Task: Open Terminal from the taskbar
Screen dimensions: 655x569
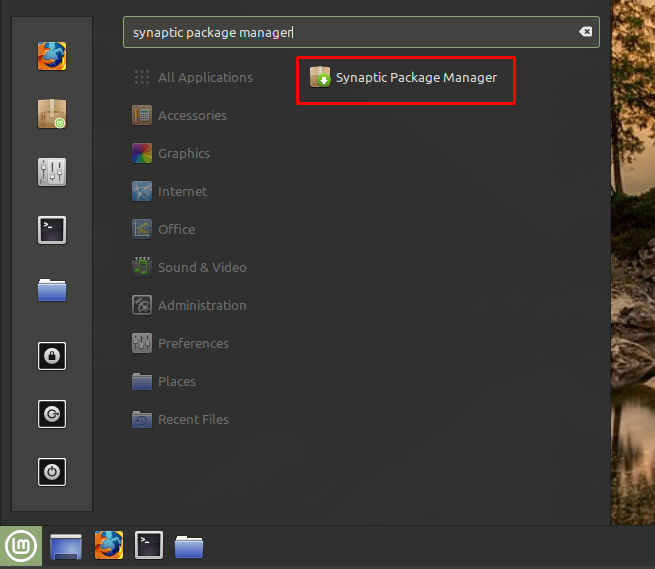Action: click(x=149, y=545)
